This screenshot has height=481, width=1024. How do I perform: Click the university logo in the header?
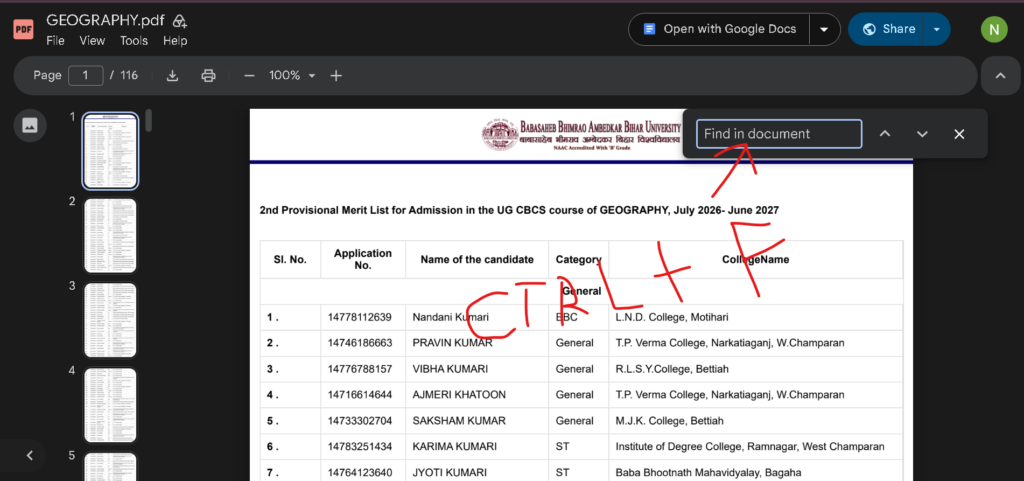point(500,134)
